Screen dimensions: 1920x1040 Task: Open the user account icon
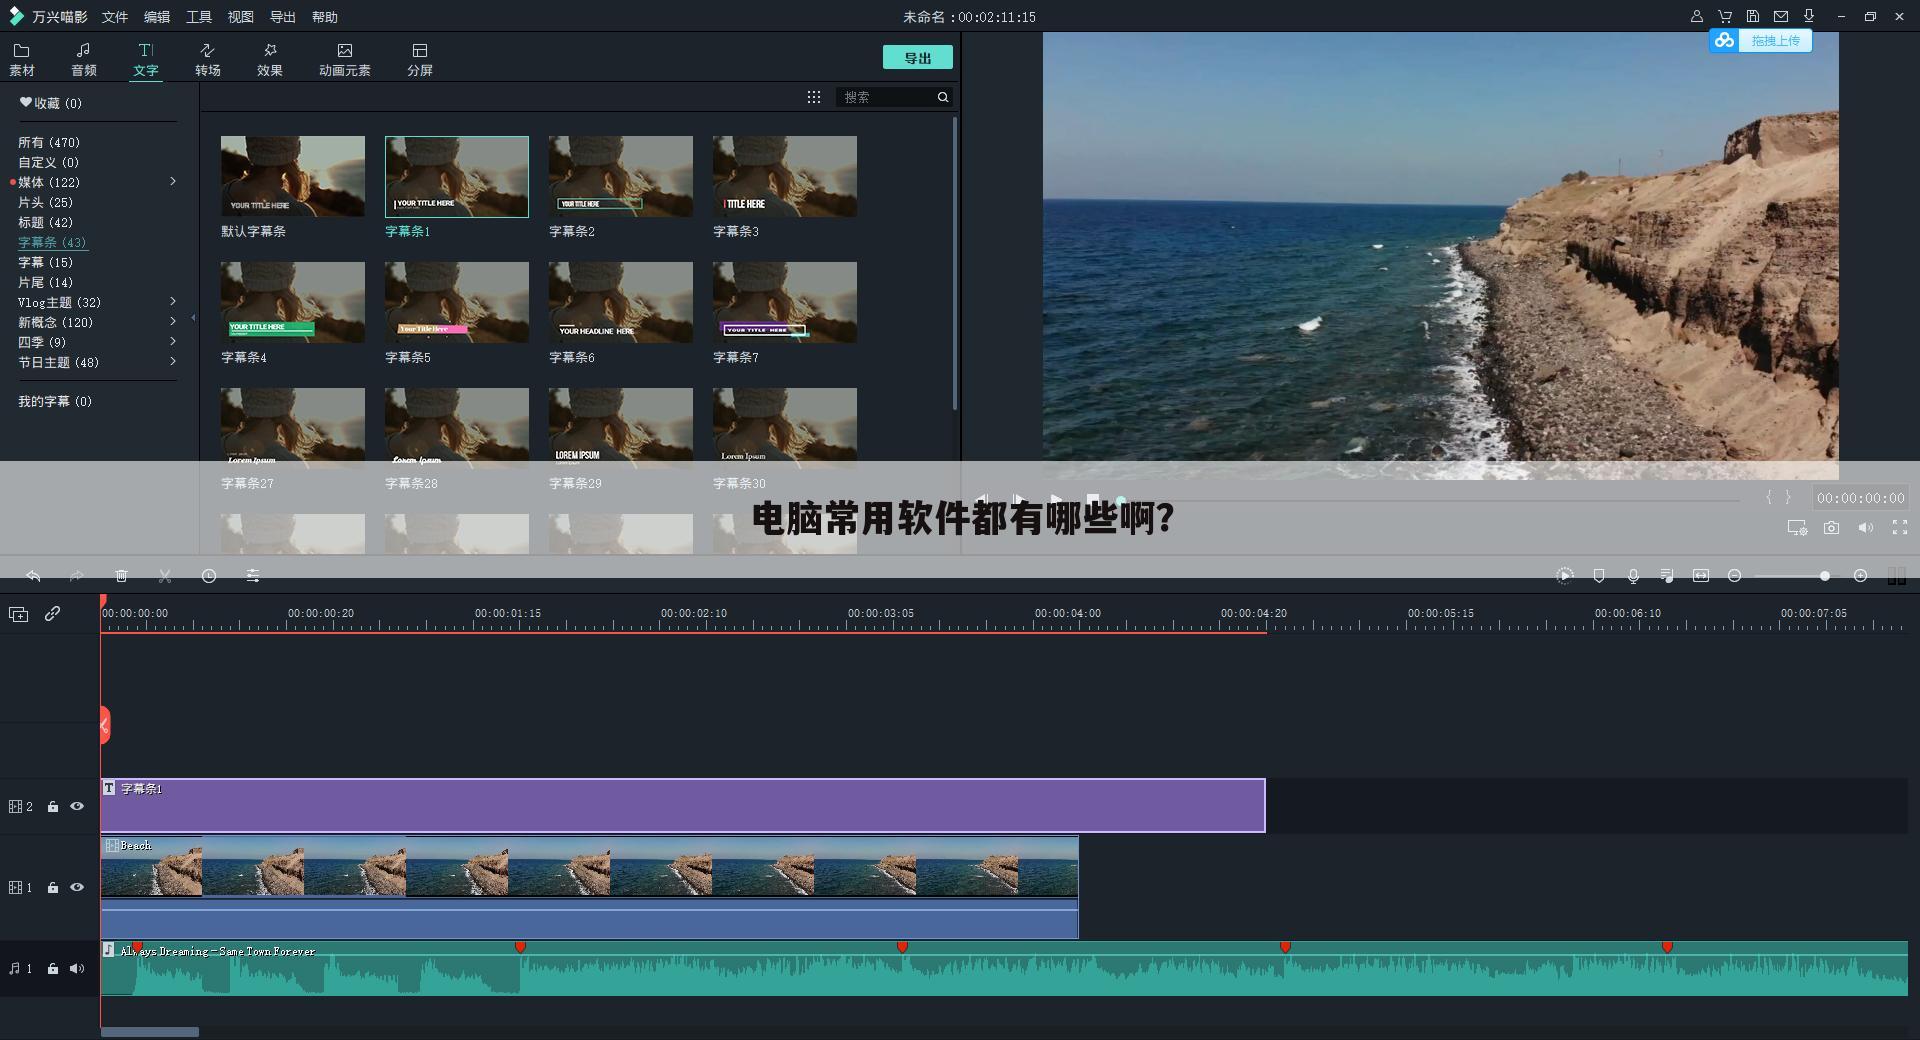tap(1697, 16)
